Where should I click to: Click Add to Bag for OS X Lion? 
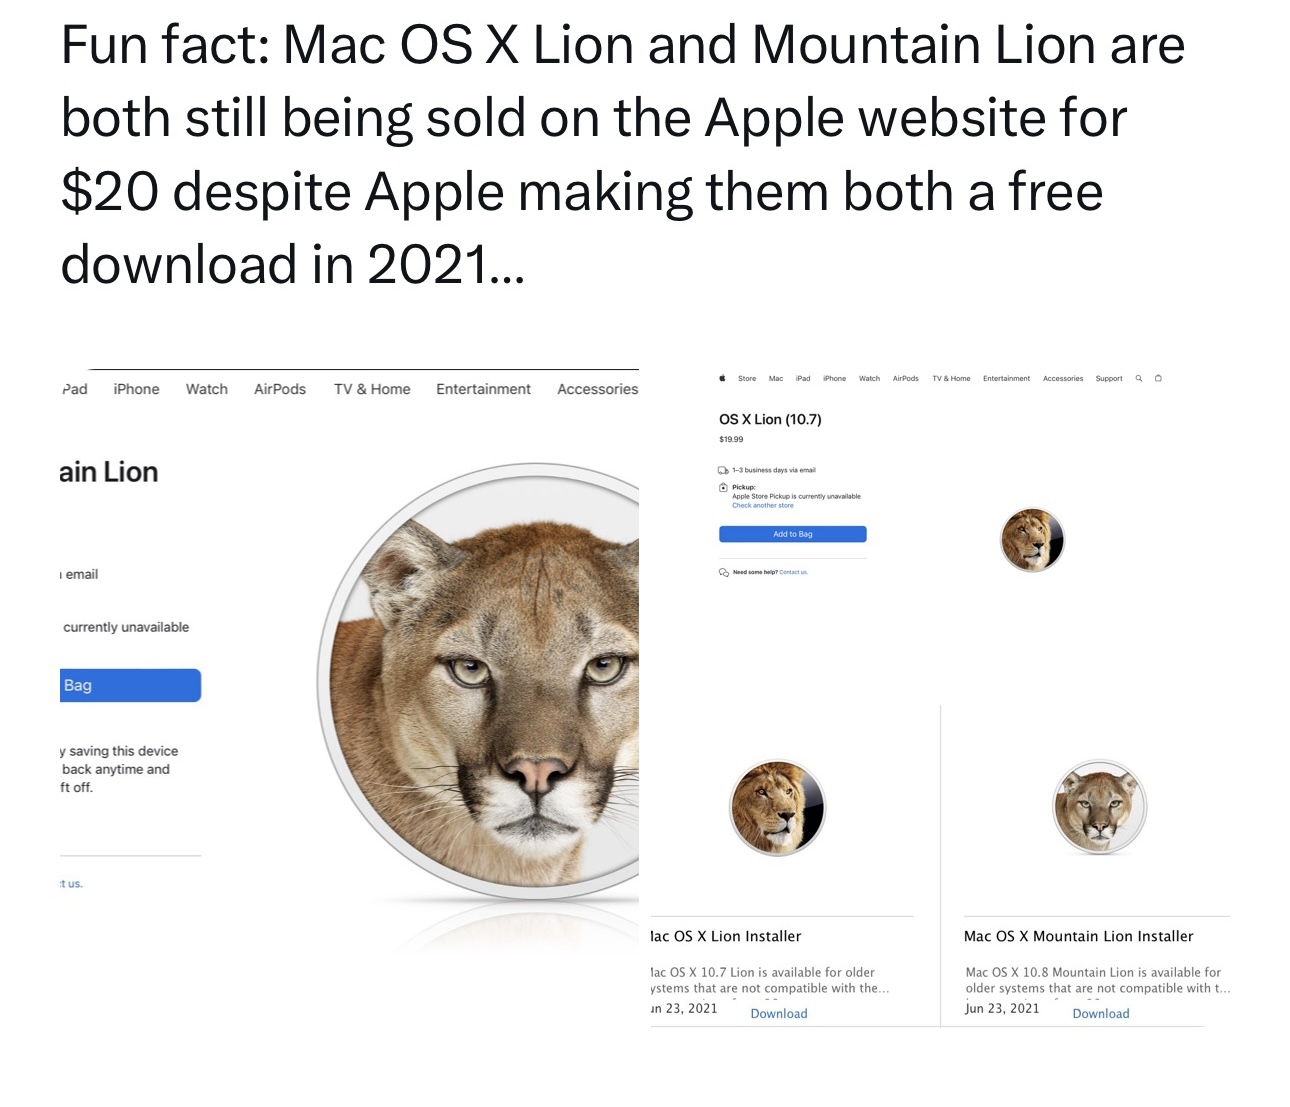[793, 534]
